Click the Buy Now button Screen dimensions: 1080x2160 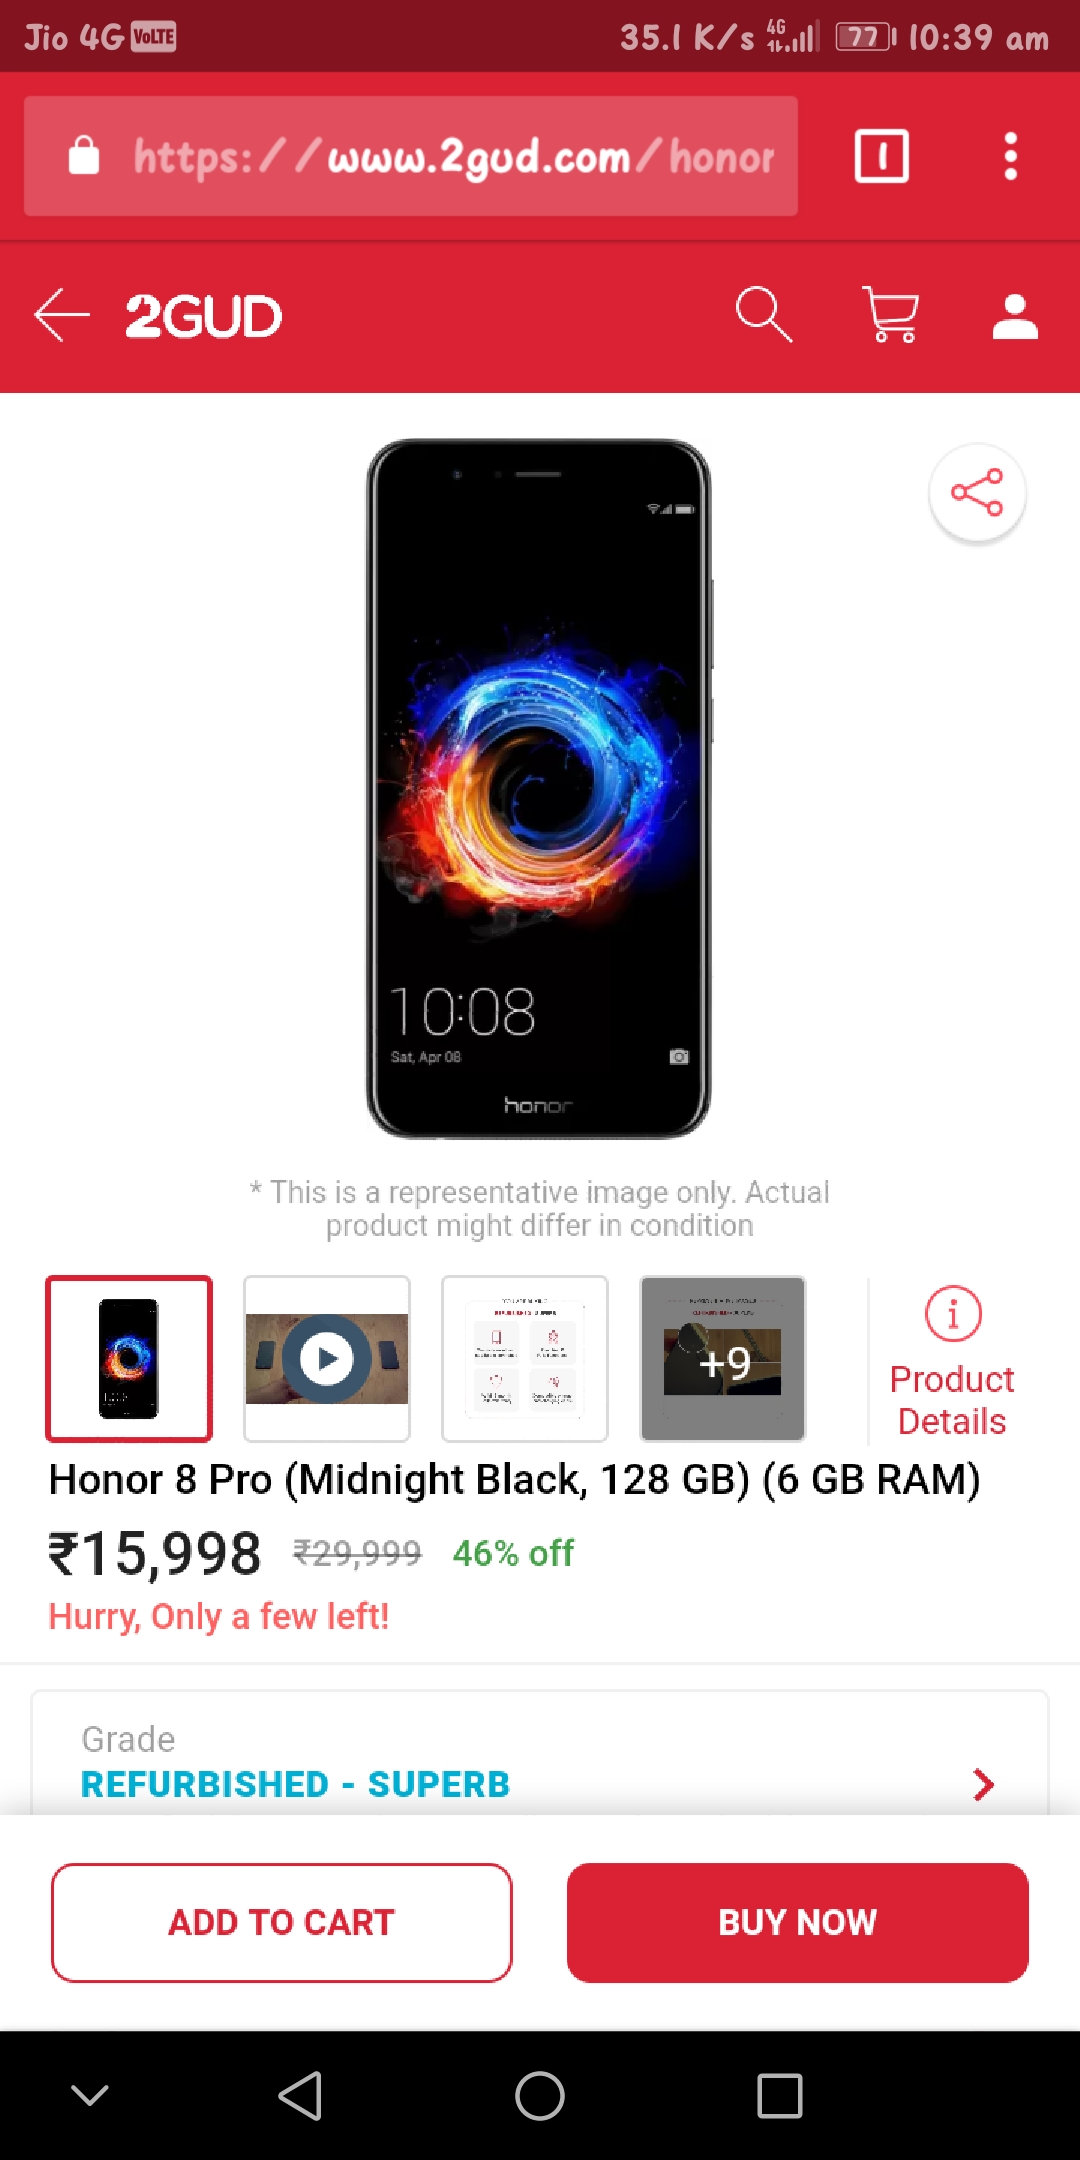798,1922
